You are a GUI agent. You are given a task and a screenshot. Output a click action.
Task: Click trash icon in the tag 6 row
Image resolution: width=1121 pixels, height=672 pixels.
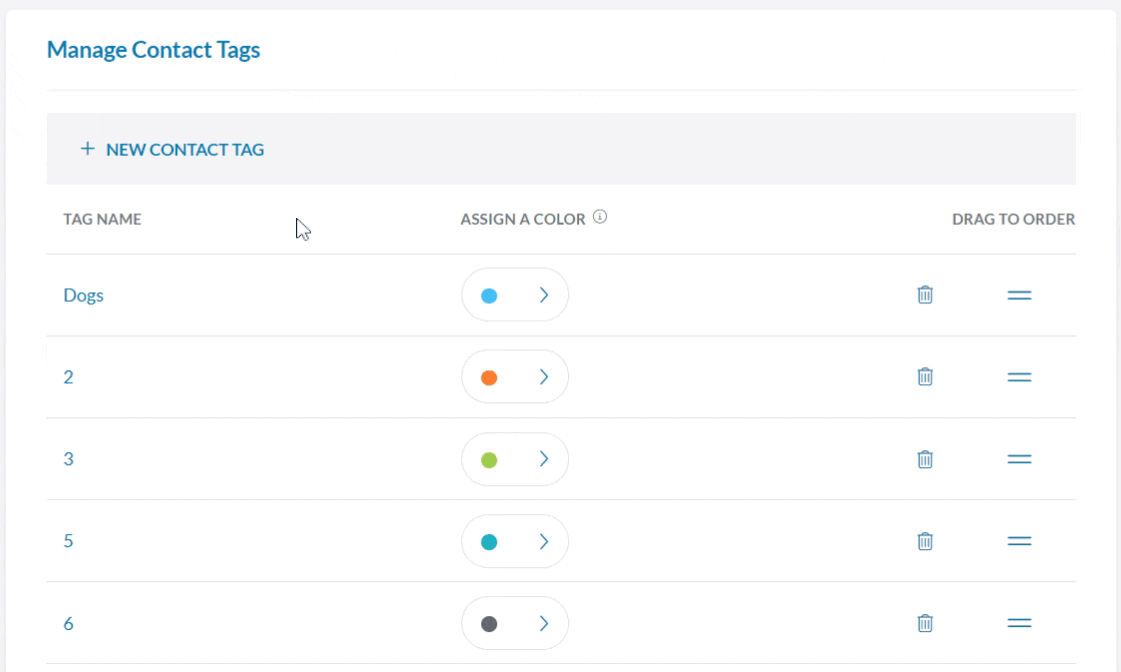[x=925, y=623]
